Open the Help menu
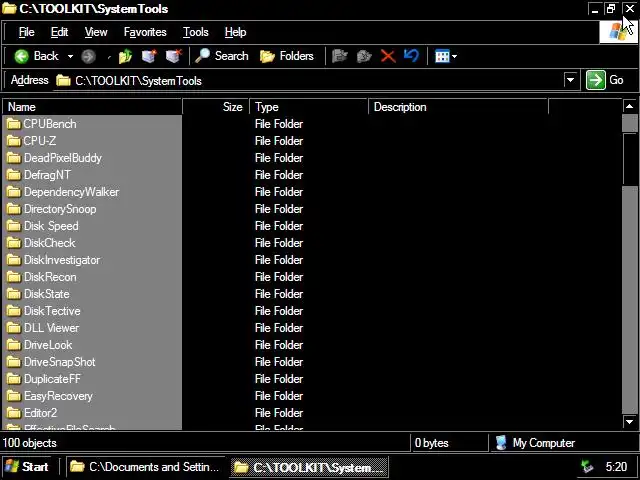Screen dimensions: 640x480 coord(235,32)
